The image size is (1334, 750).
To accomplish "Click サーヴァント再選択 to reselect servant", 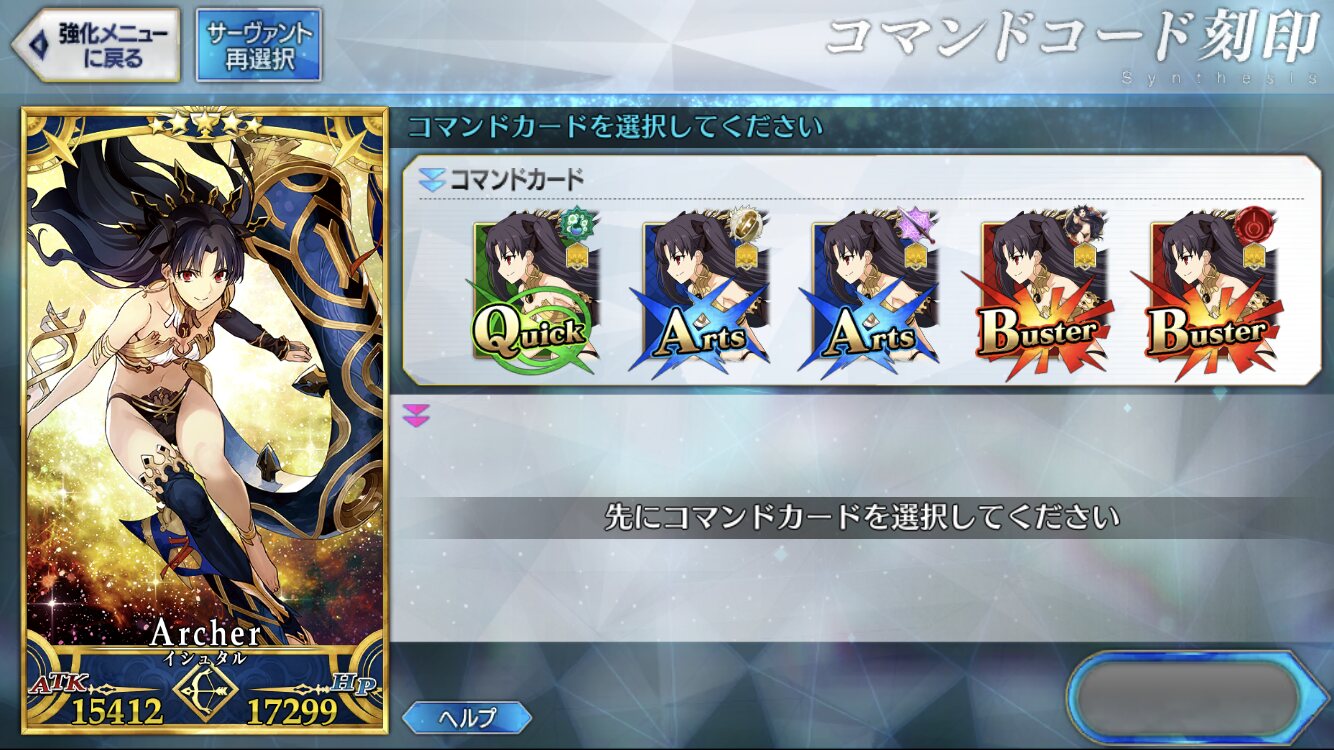I will click(259, 45).
